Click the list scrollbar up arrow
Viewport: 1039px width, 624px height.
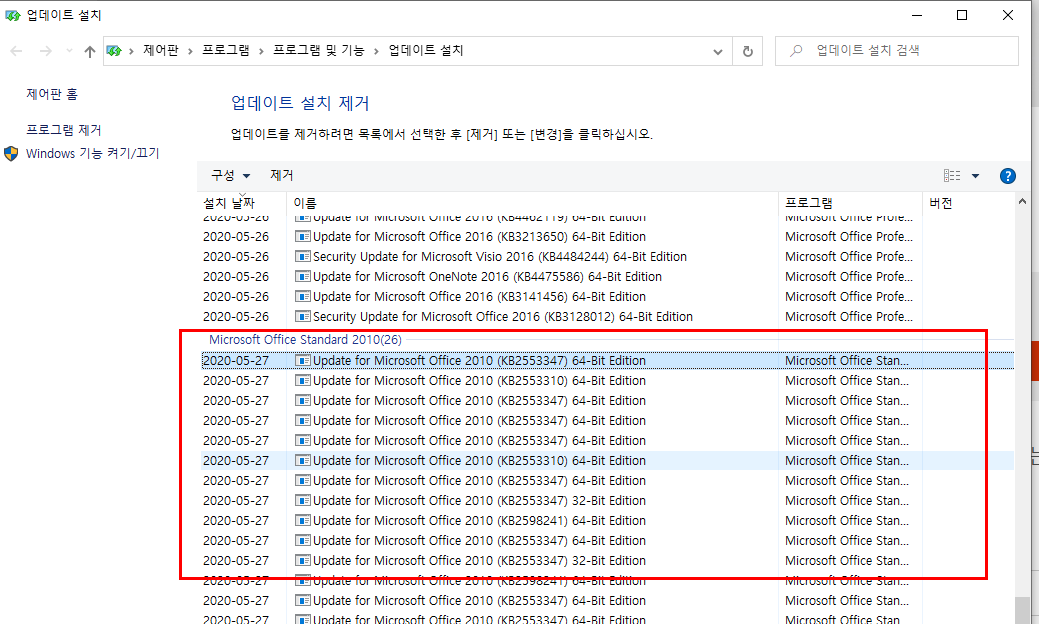tap(1022, 202)
